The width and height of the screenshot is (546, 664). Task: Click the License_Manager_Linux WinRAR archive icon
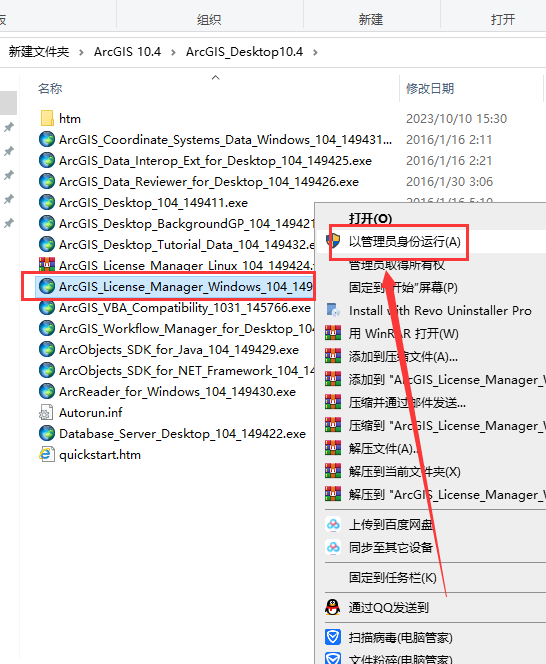coord(47,265)
